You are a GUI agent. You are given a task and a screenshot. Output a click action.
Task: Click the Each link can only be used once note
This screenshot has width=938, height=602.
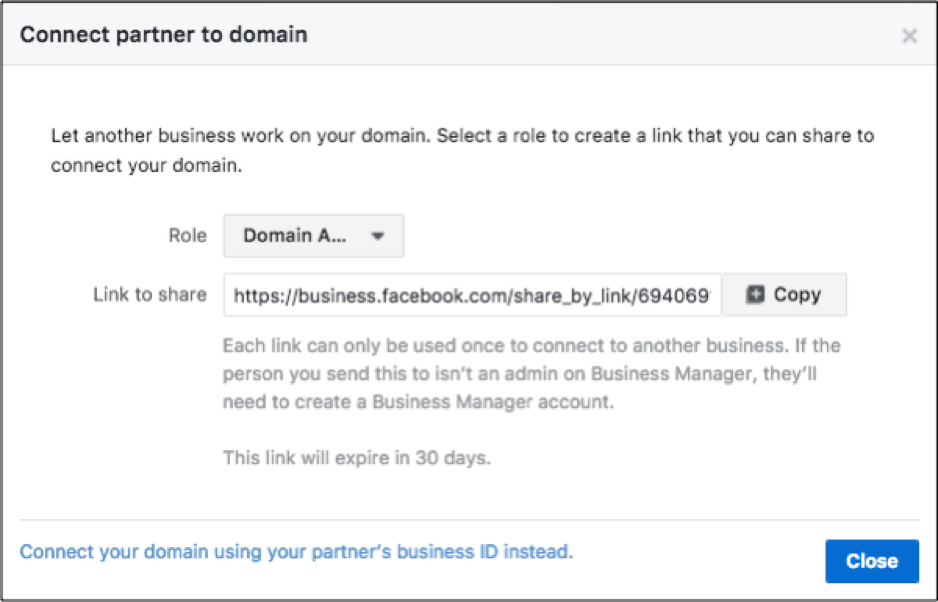(532, 373)
